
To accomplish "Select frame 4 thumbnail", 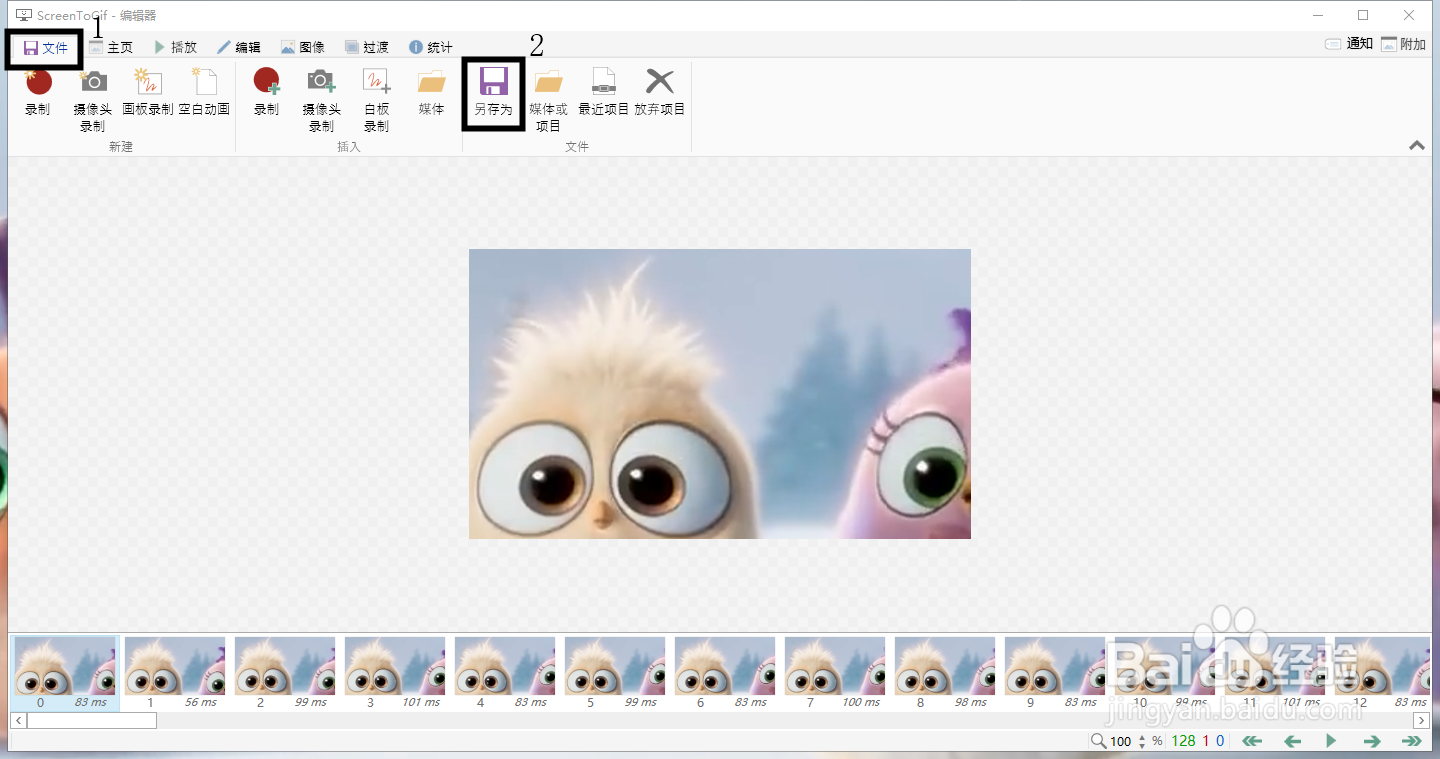I will (505, 673).
